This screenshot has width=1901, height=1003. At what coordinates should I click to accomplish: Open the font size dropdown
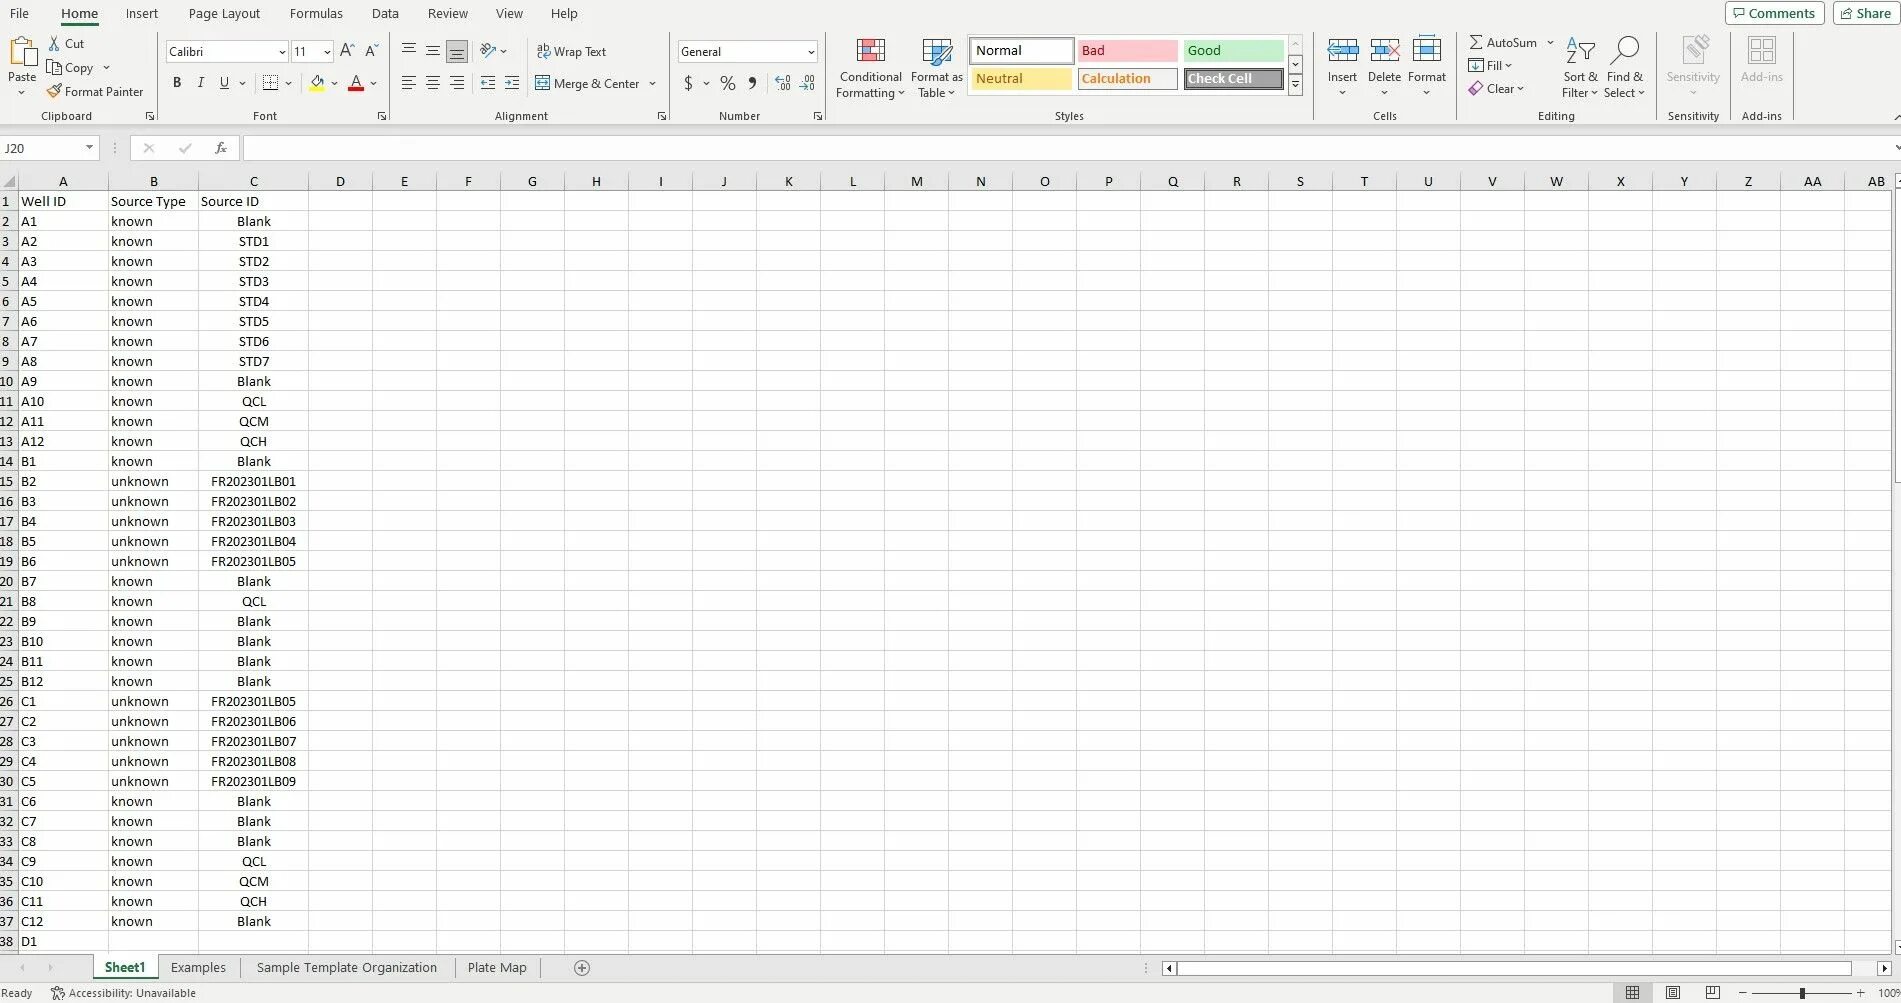point(326,52)
